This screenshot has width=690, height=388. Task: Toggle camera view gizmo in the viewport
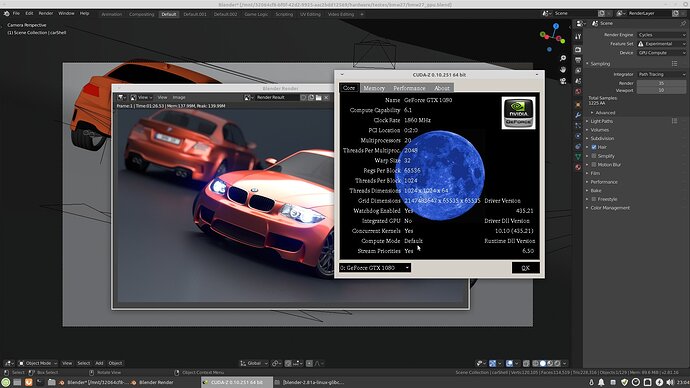[563, 81]
